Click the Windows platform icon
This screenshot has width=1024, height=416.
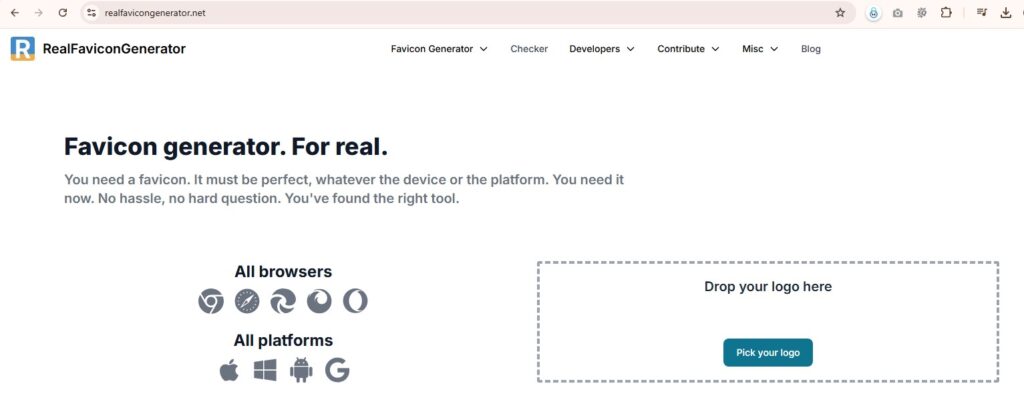(265, 371)
